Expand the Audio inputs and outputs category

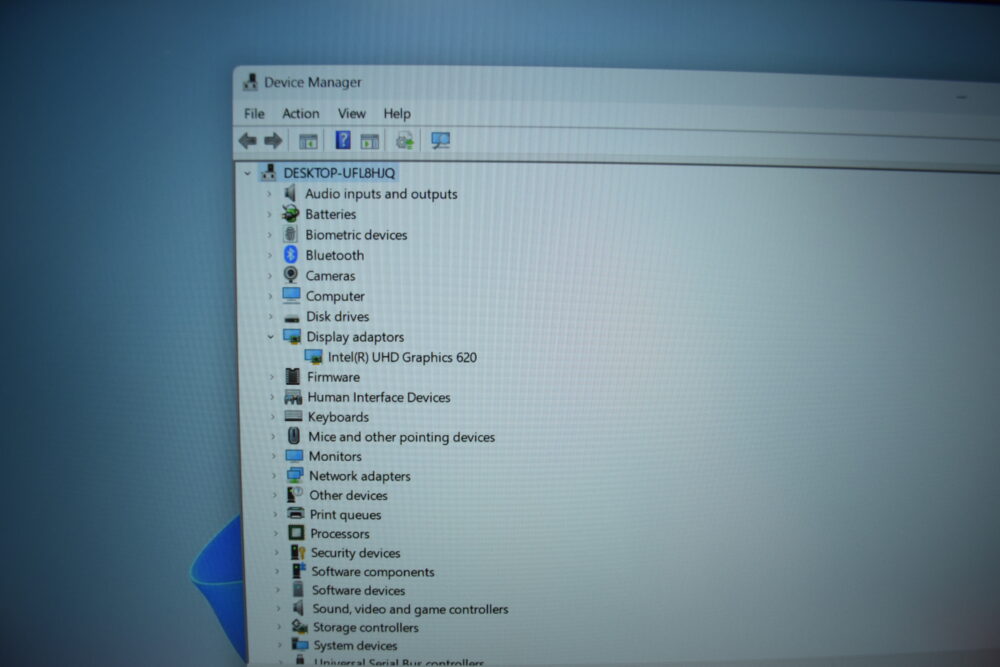269,194
